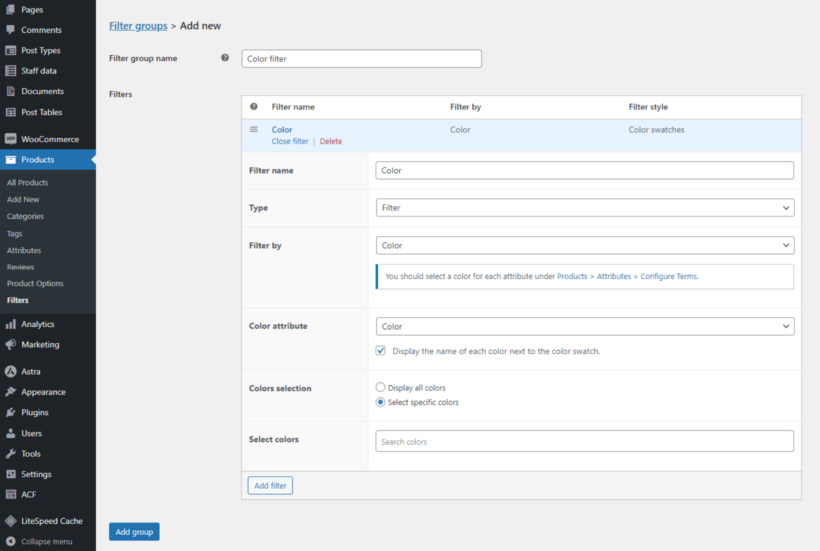Follow Products link in attribute notice
Viewport: 820px width, 551px height.
[572, 276]
